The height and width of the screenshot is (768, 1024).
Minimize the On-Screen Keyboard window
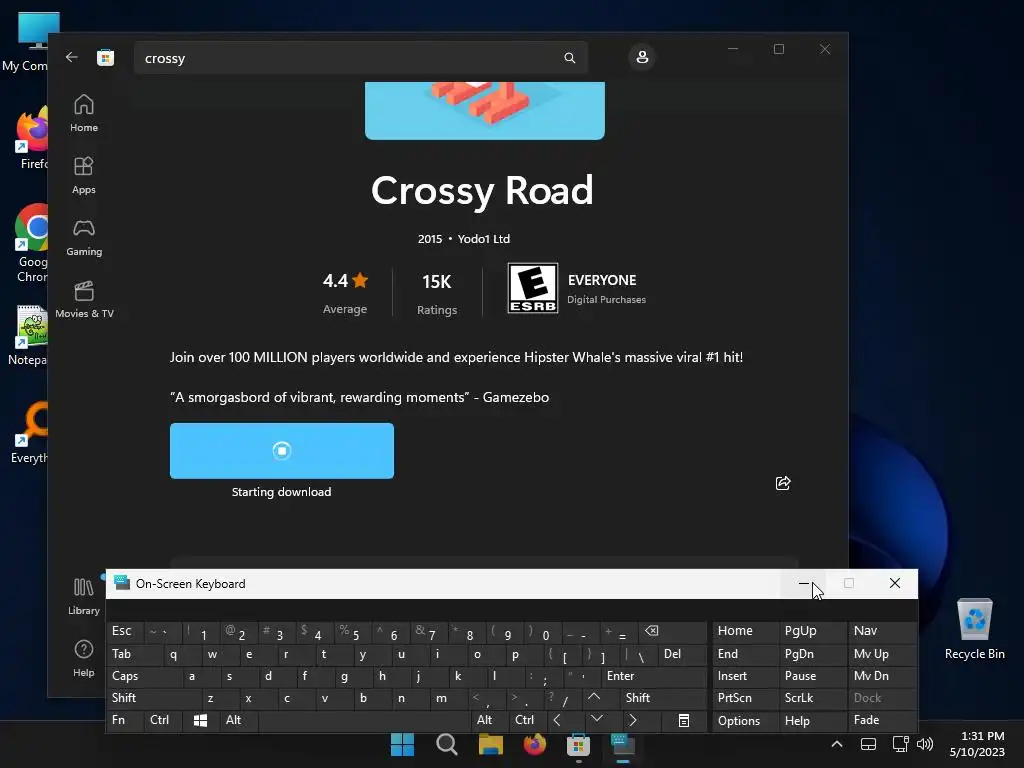coord(803,584)
